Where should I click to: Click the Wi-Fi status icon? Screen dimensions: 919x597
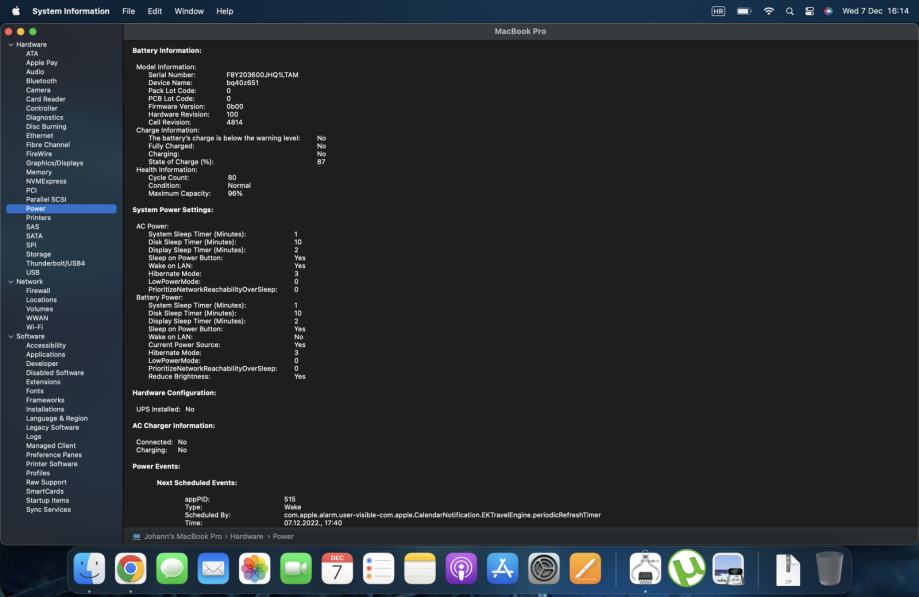(x=769, y=11)
